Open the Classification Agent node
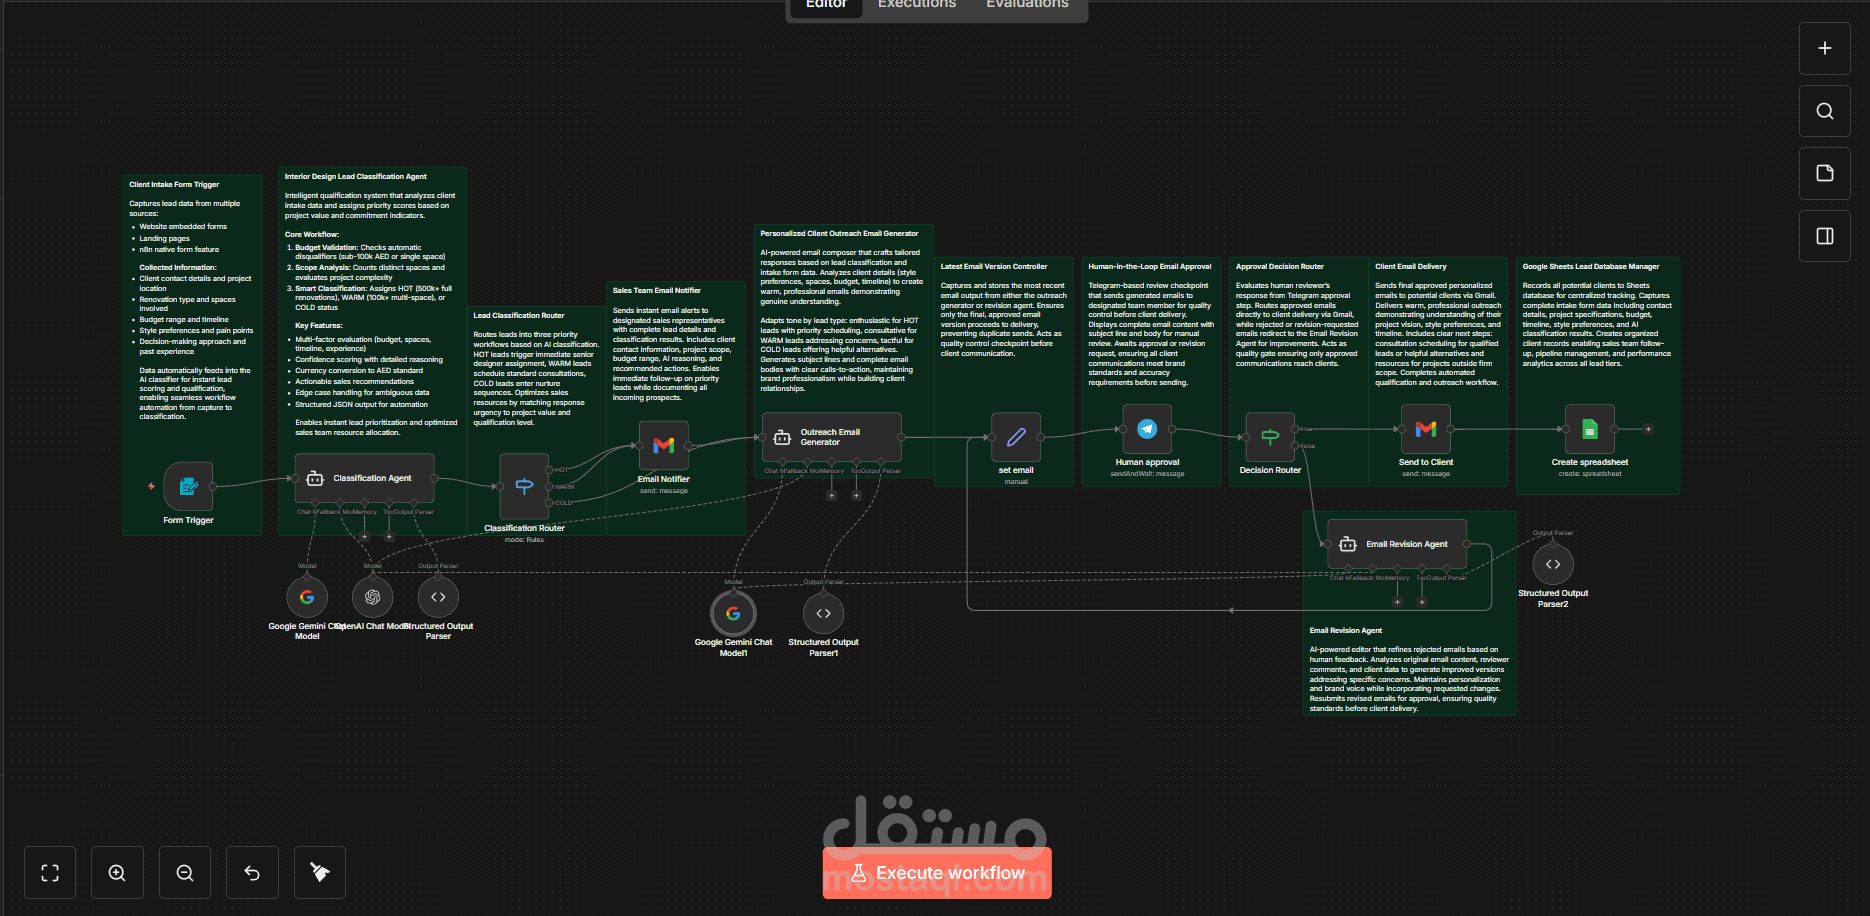 (x=364, y=478)
